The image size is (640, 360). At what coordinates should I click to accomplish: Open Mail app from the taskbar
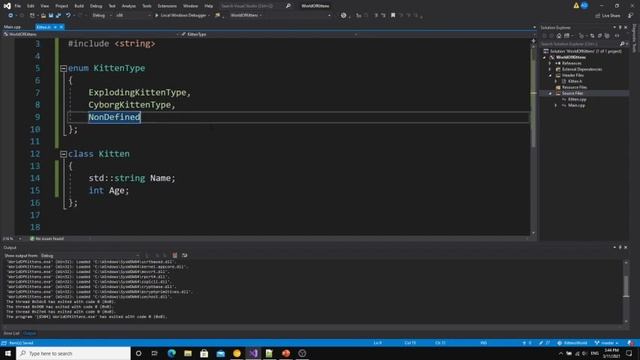point(220,353)
